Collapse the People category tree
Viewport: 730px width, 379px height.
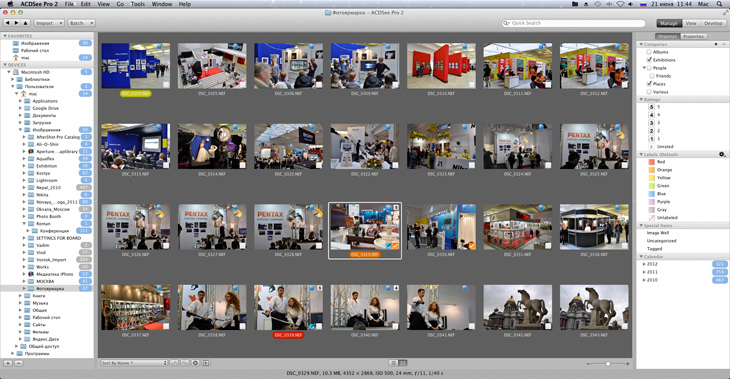point(644,68)
